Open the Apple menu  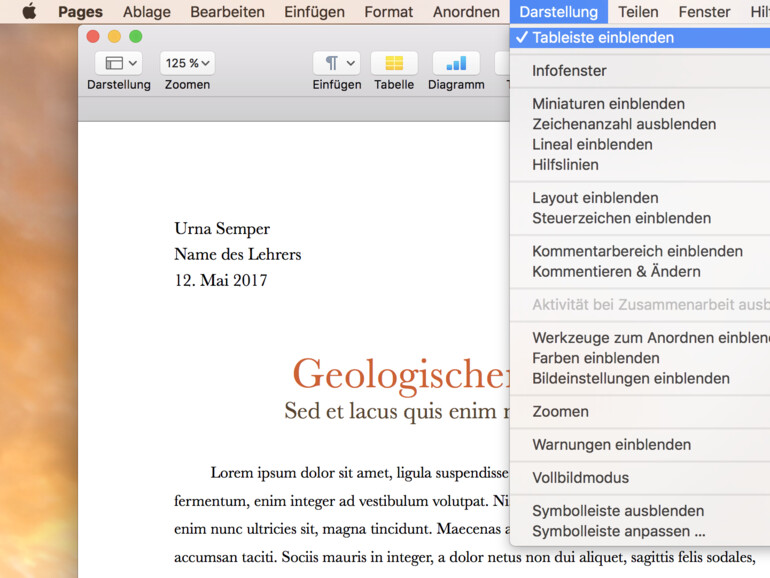click(29, 11)
